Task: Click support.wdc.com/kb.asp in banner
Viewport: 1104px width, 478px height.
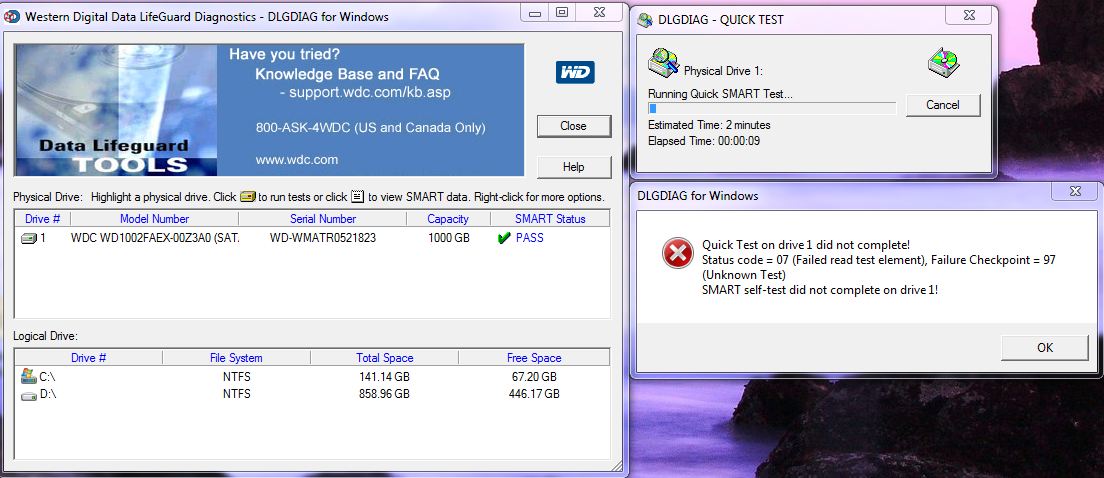Action: pos(370,92)
